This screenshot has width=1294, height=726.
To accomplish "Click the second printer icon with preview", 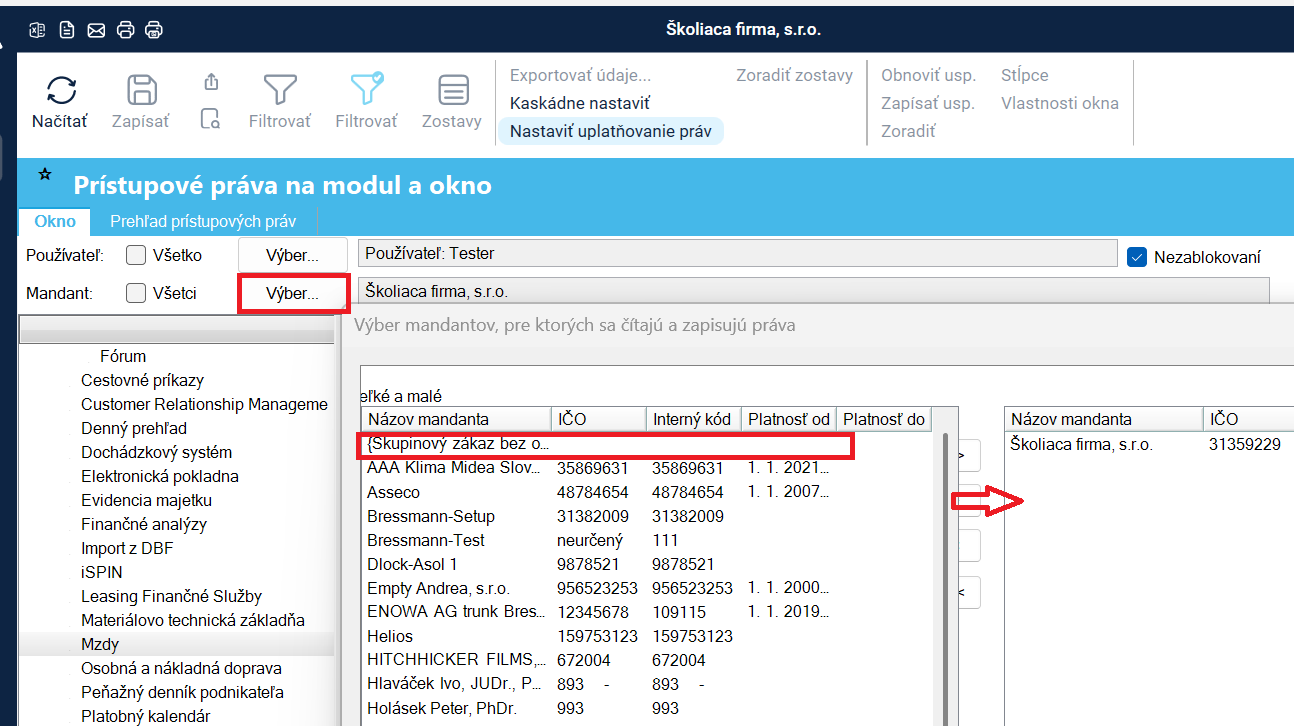I will 154,30.
